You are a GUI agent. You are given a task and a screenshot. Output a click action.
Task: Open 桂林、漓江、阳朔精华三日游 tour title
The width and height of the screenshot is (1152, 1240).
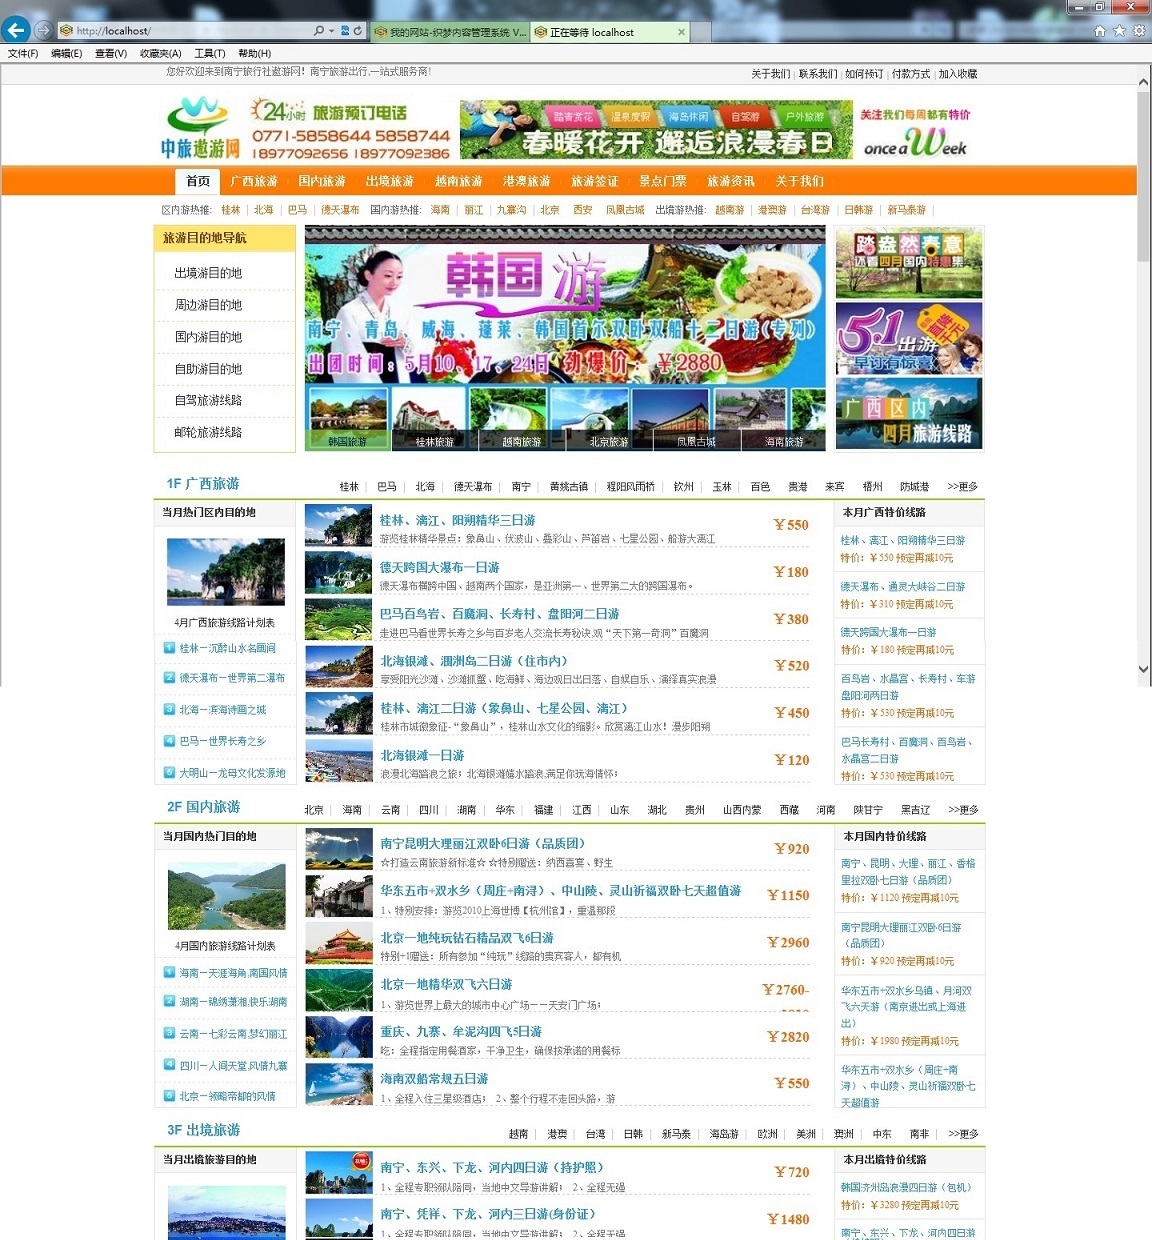(457, 520)
